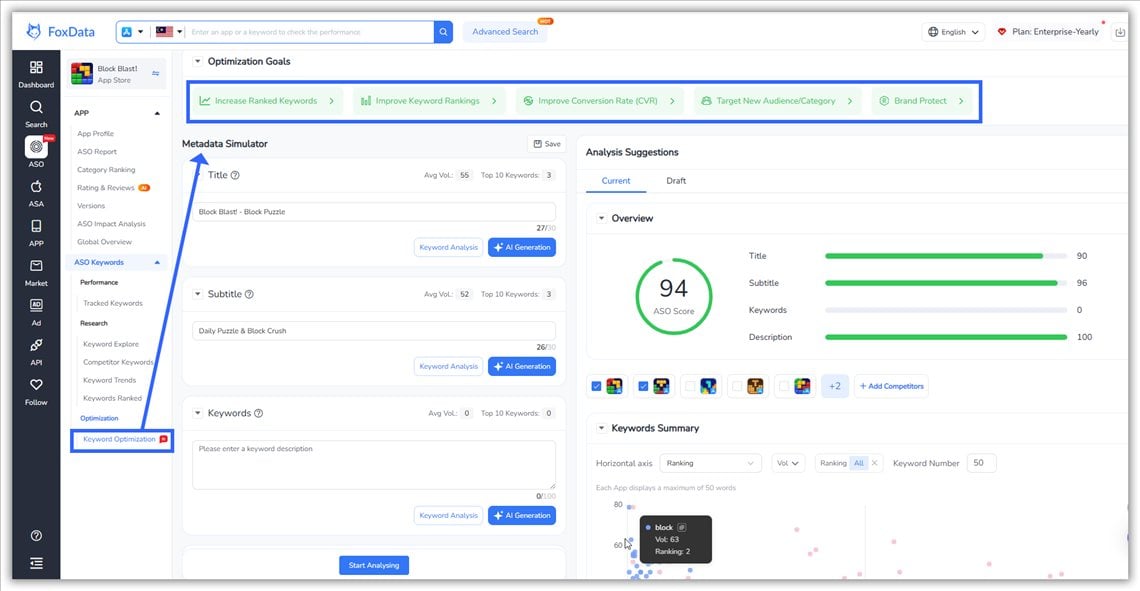This screenshot has height=591, width=1140.
Task: Select Brand Protect goal
Action: pyautogui.click(x=922, y=101)
